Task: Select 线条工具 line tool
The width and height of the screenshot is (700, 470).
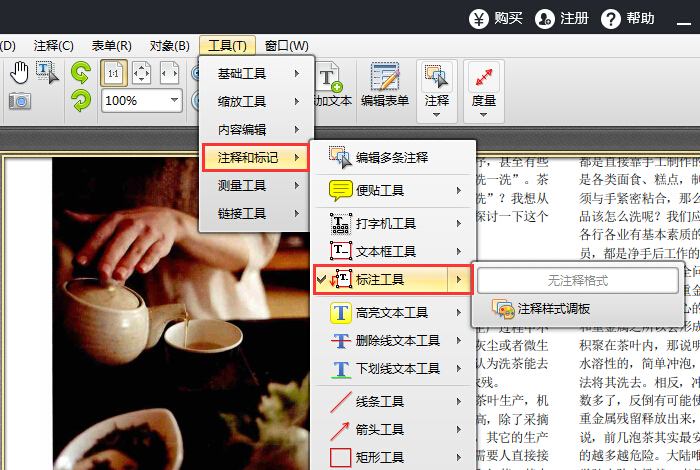Action: [394, 401]
